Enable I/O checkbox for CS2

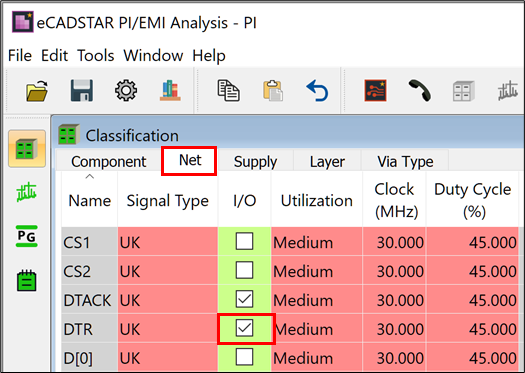coord(244,270)
